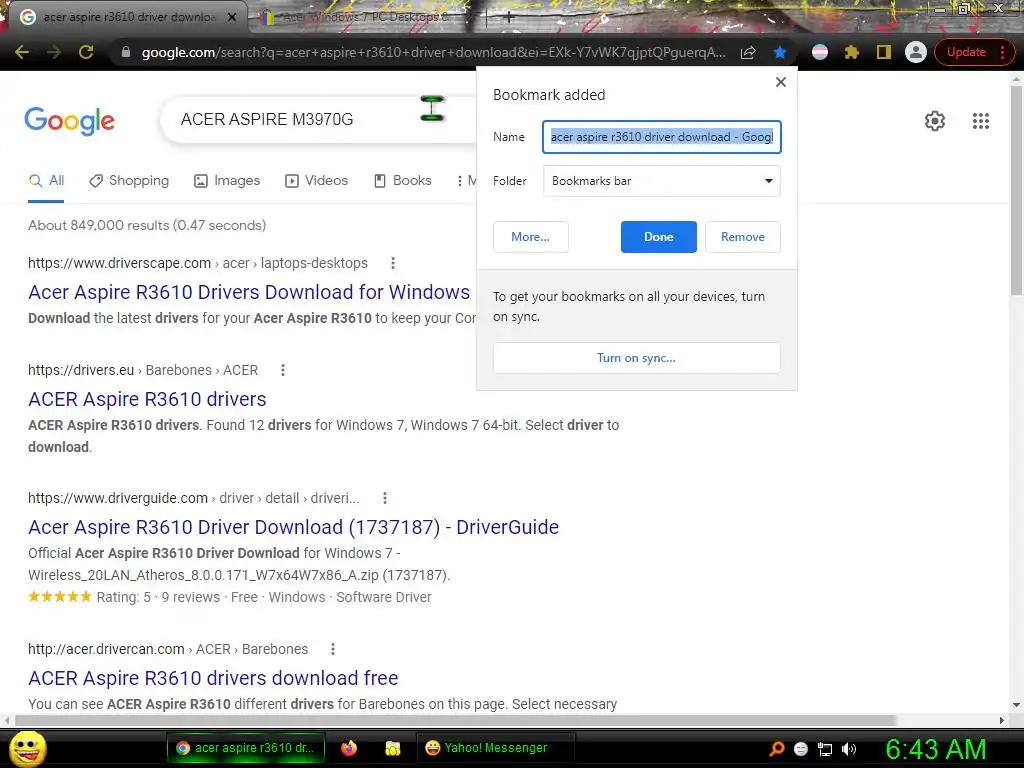Click the vertical scrollbar thumb

tap(1016, 189)
